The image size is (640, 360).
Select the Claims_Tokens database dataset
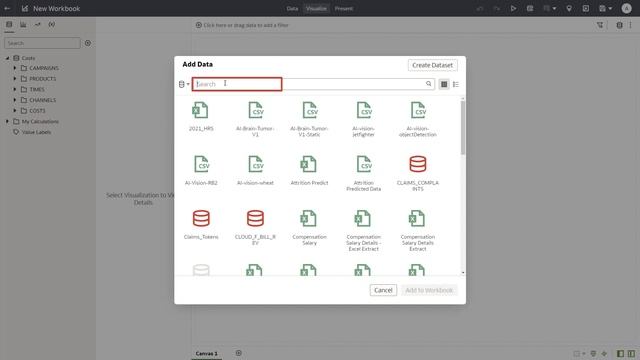coord(201,224)
